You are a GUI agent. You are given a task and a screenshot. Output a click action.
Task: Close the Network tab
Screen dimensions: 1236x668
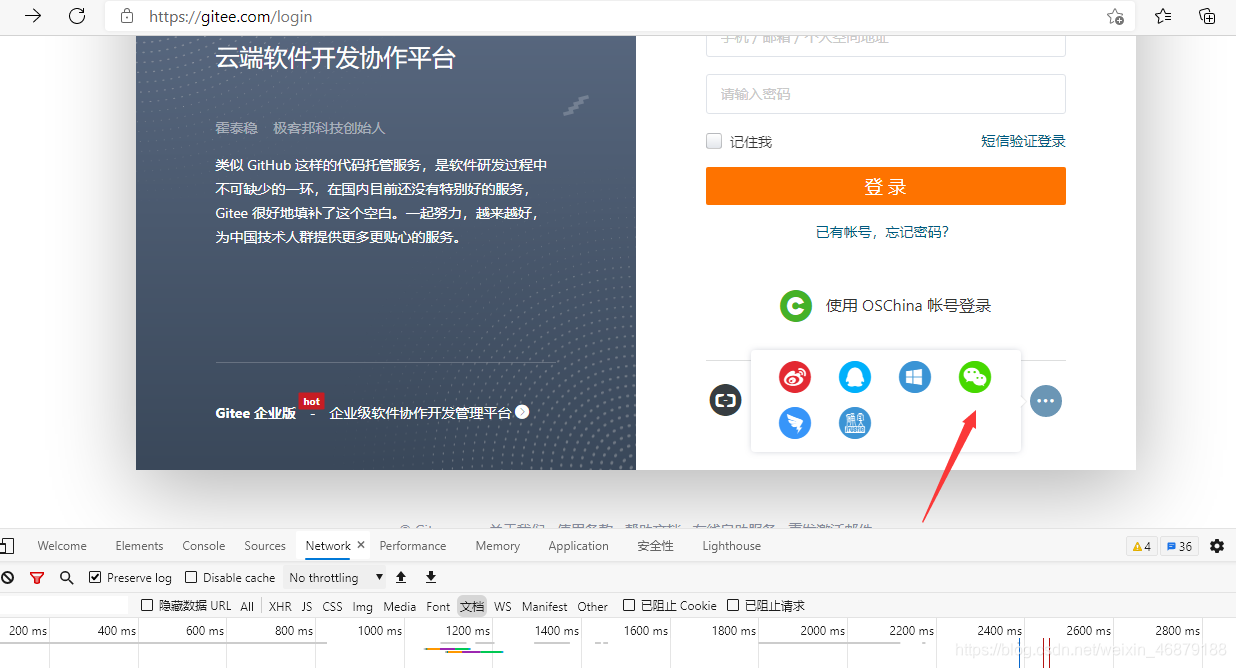[361, 545]
